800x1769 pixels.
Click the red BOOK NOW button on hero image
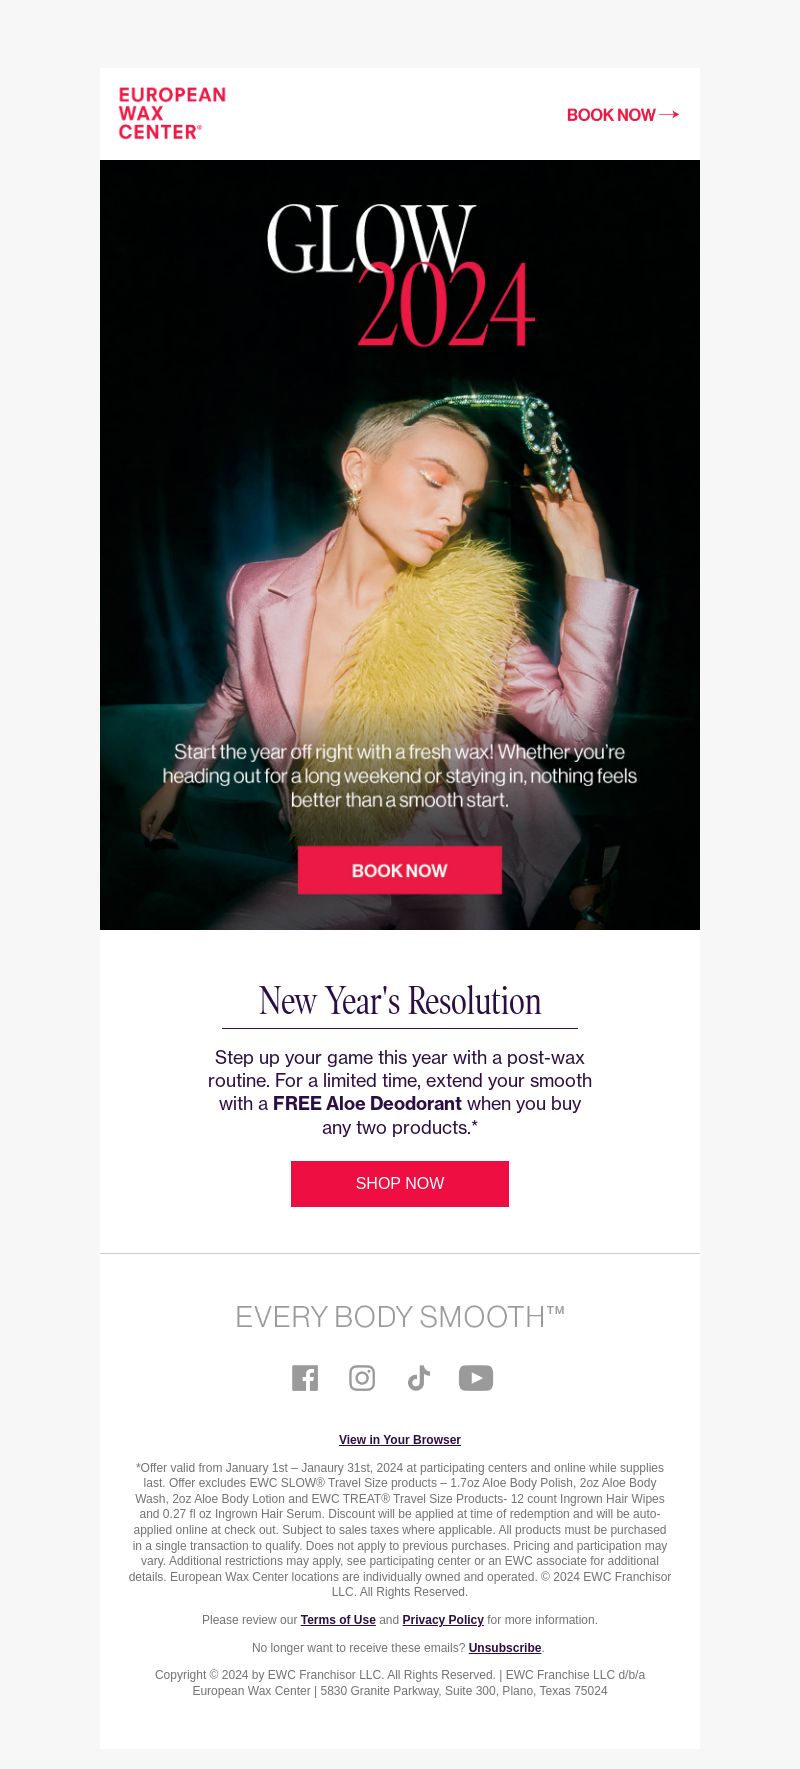pos(400,870)
